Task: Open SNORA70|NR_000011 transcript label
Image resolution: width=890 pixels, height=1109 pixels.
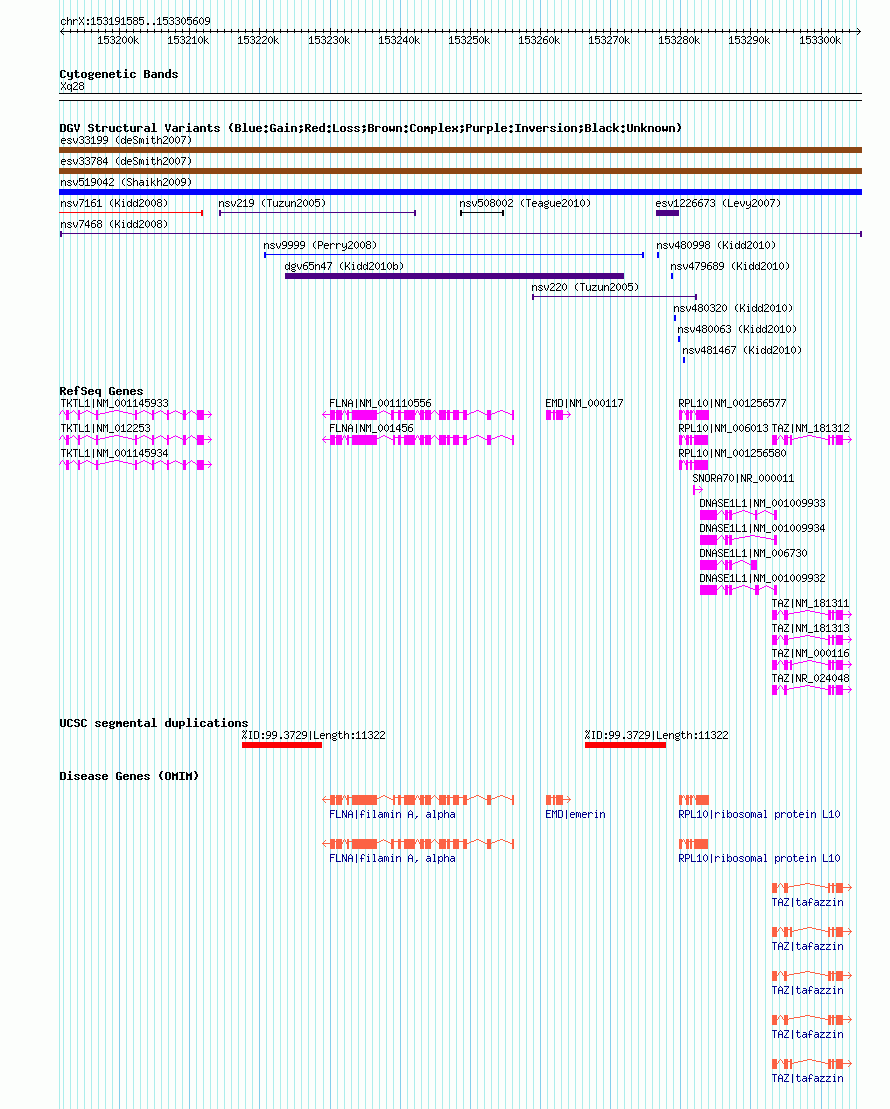Action: 743,479
